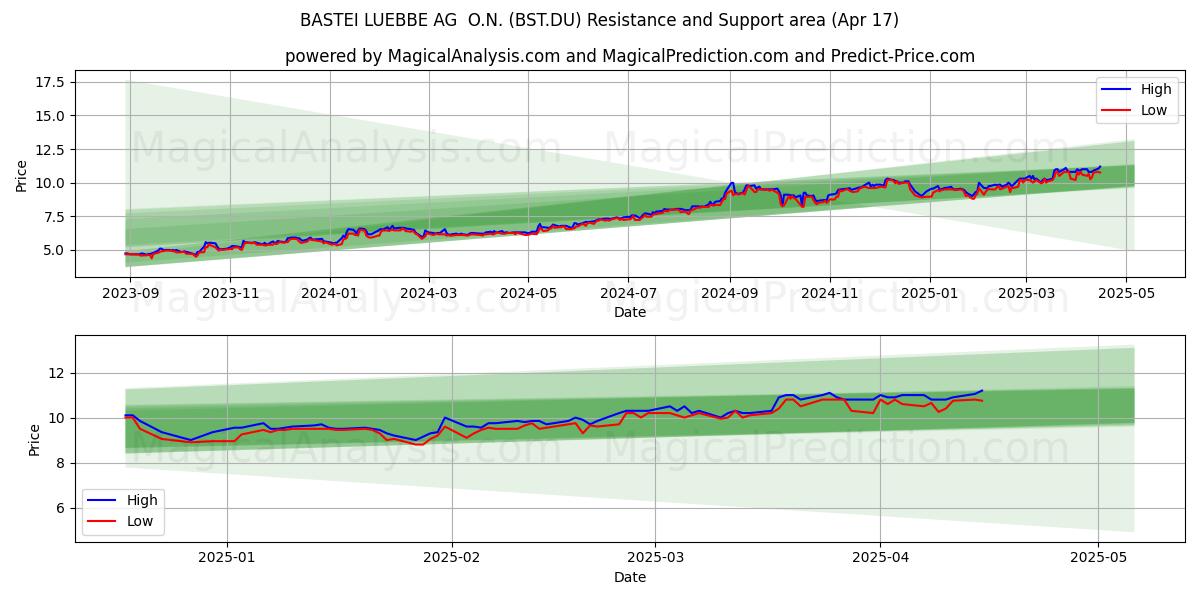The width and height of the screenshot is (1200, 600).
Task: Click the 17.5 price tick label
Action: pos(50,82)
